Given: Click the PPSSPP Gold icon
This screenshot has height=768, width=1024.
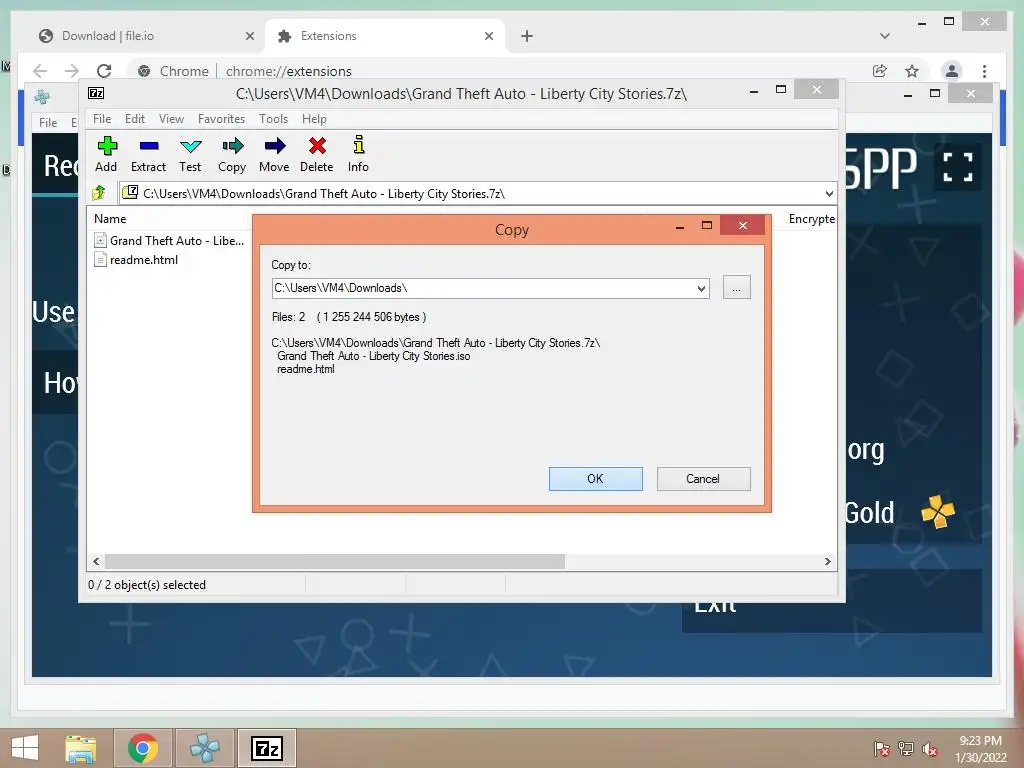Looking at the screenshot, I should tap(938, 511).
